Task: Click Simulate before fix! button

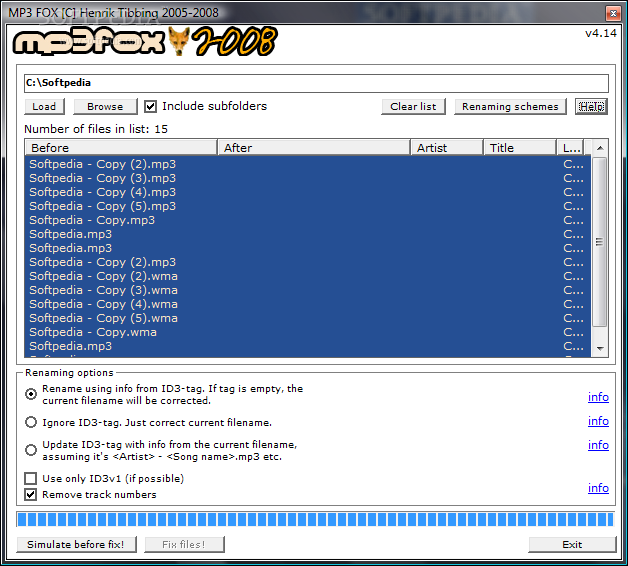Action: (x=76, y=544)
